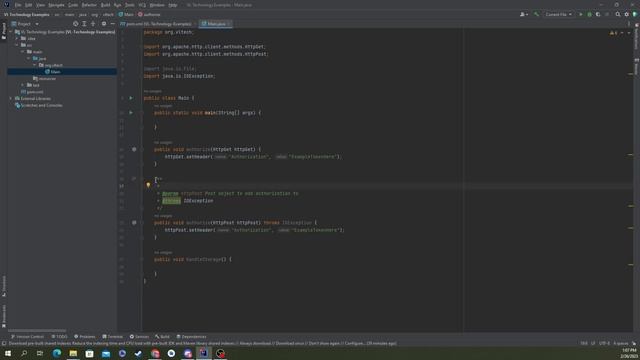Open the Build menu

point(105,5)
